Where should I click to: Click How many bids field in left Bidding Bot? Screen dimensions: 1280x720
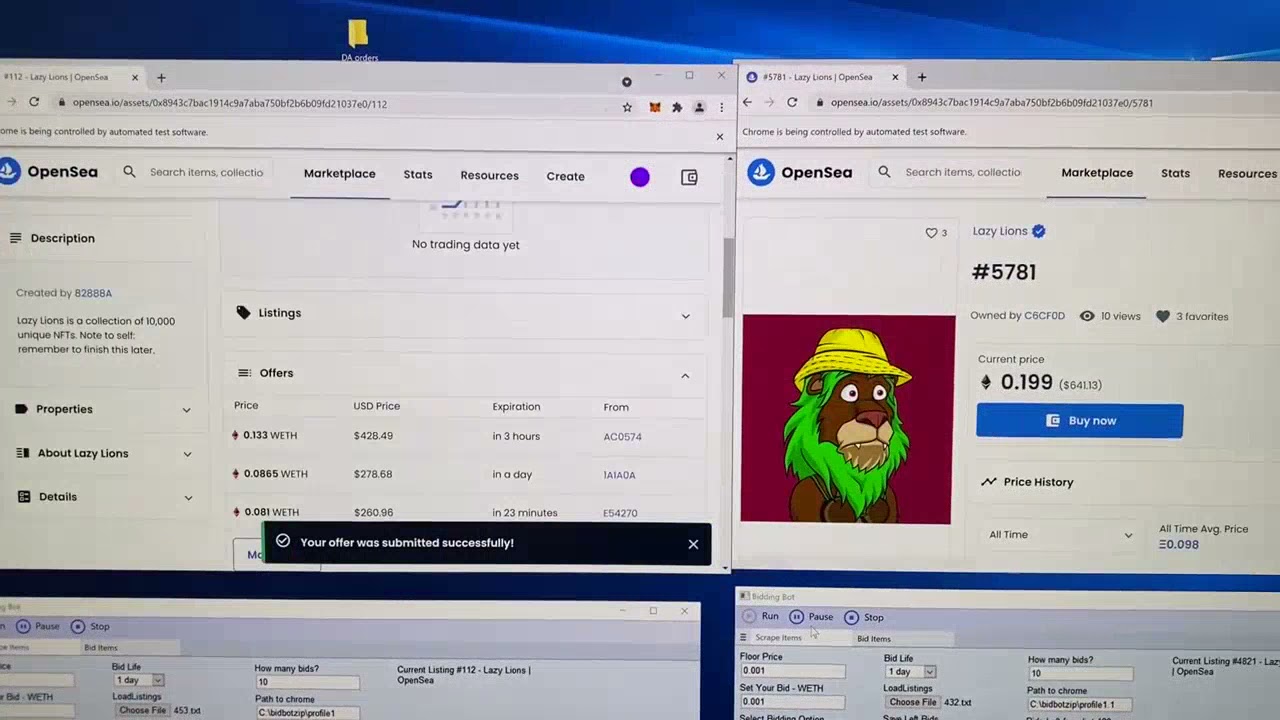pyautogui.click(x=306, y=682)
